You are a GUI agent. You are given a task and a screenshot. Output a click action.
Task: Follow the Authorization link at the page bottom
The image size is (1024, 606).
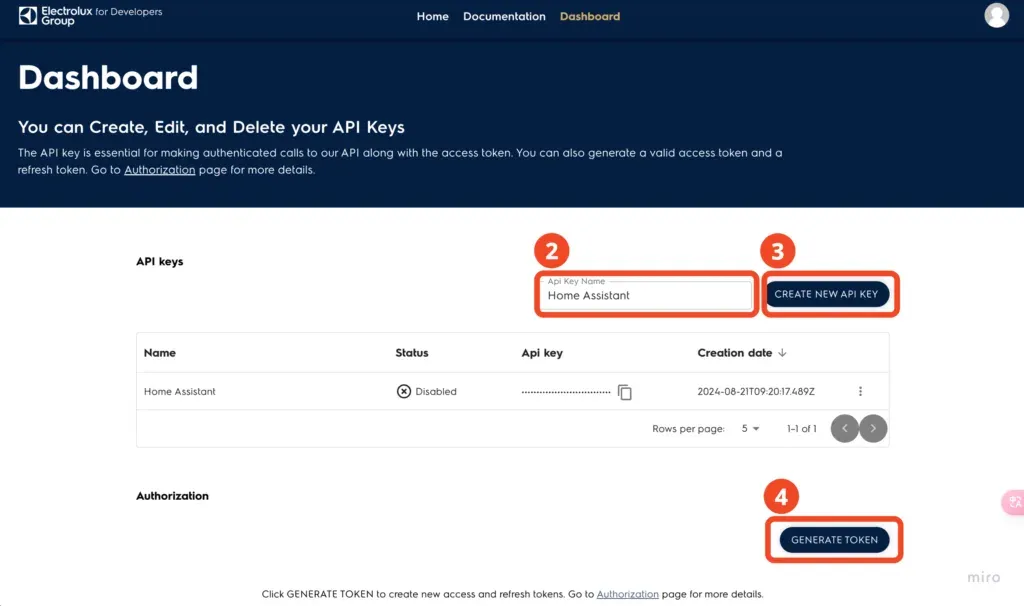pyautogui.click(x=628, y=593)
